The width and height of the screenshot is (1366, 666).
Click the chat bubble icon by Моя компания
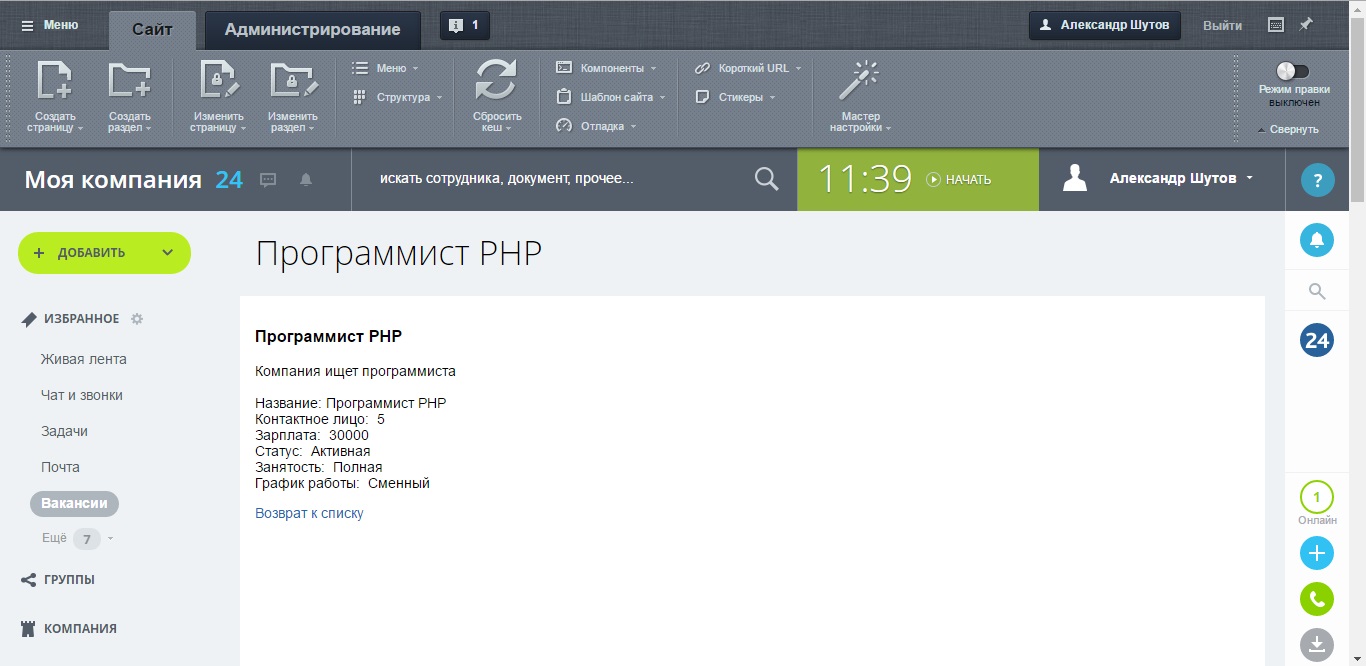[x=268, y=180]
